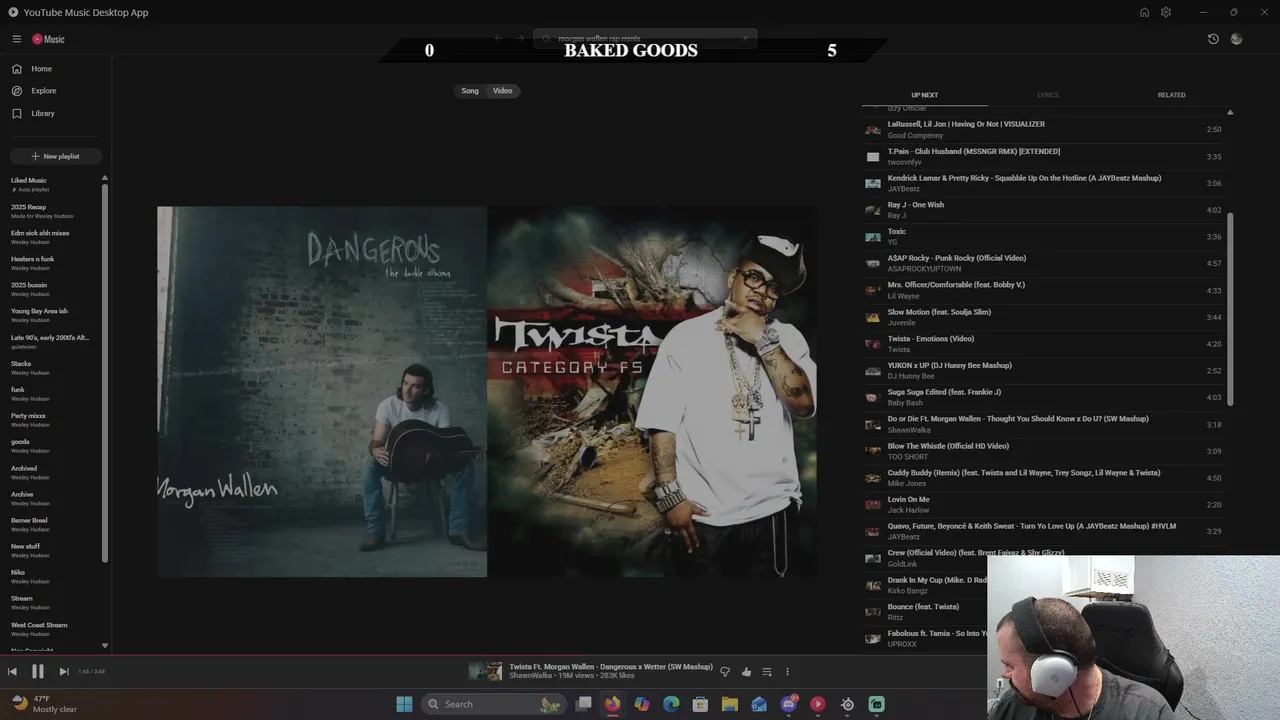The width and height of the screenshot is (1280, 720).
Task: Play Toxic by YG from queue
Action: tap(1043, 237)
